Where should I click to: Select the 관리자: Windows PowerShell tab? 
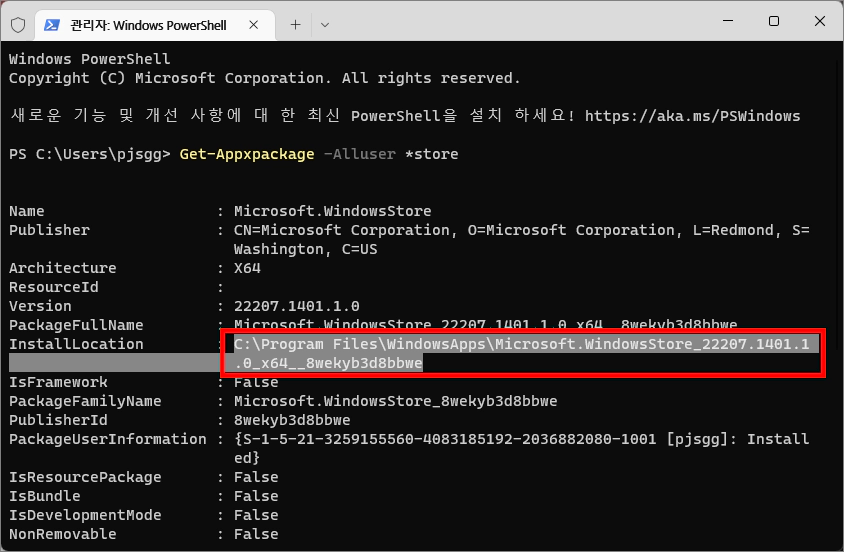click(155, 25)
